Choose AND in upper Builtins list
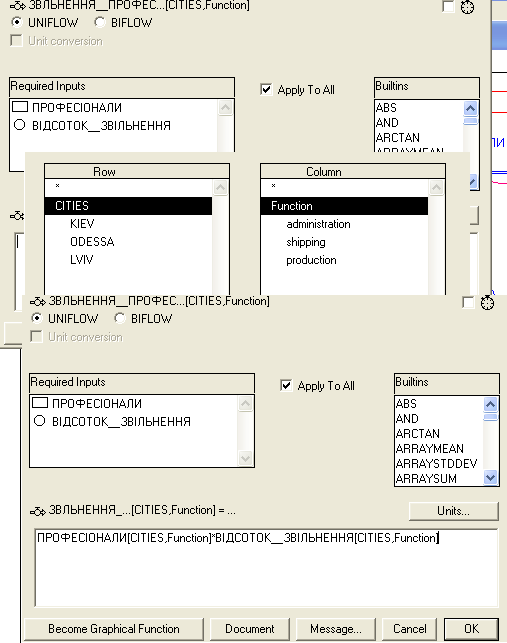Screen dimensions: 507x643 tap(387, 123)
